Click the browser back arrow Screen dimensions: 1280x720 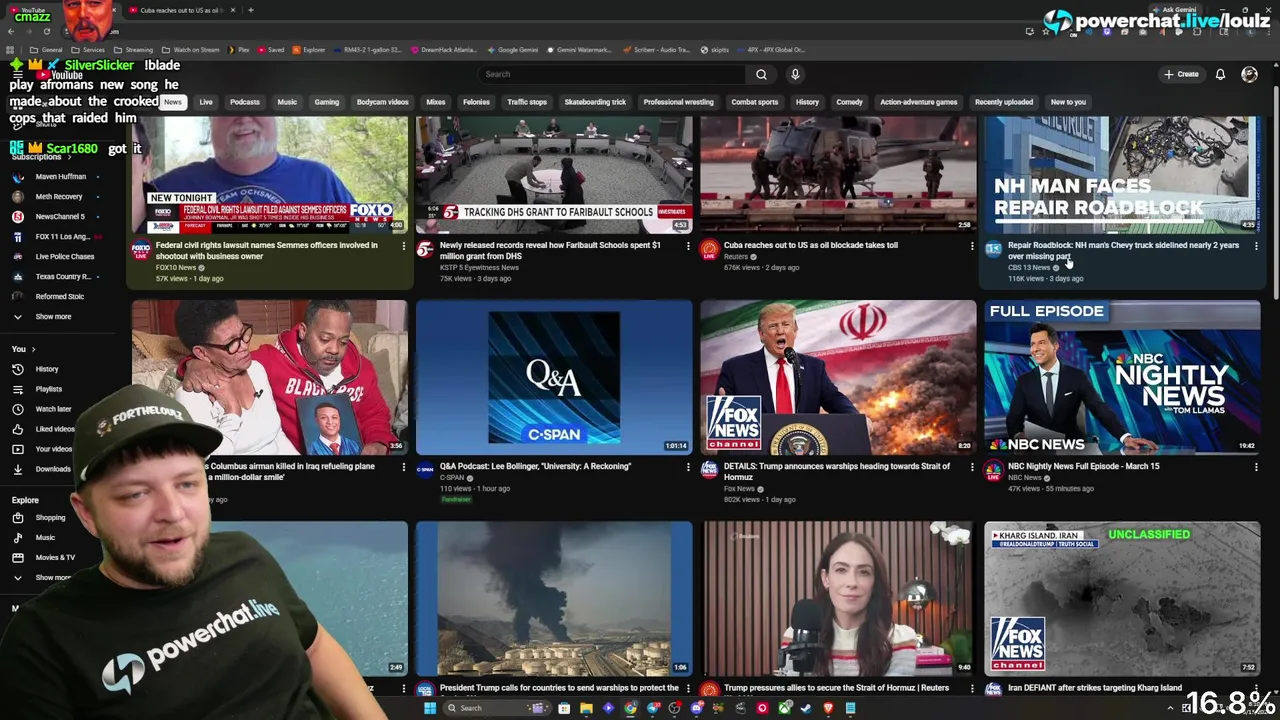(13, 31)
